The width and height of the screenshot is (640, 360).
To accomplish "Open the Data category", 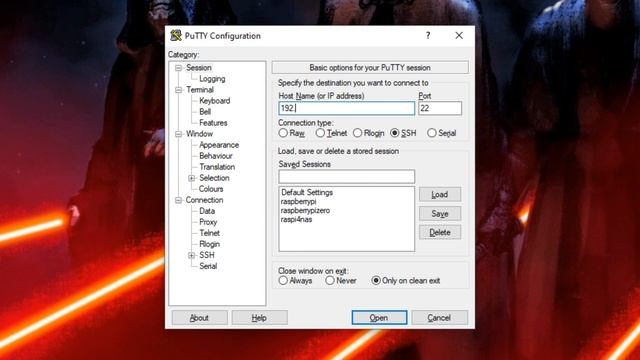I will (207, 211).
